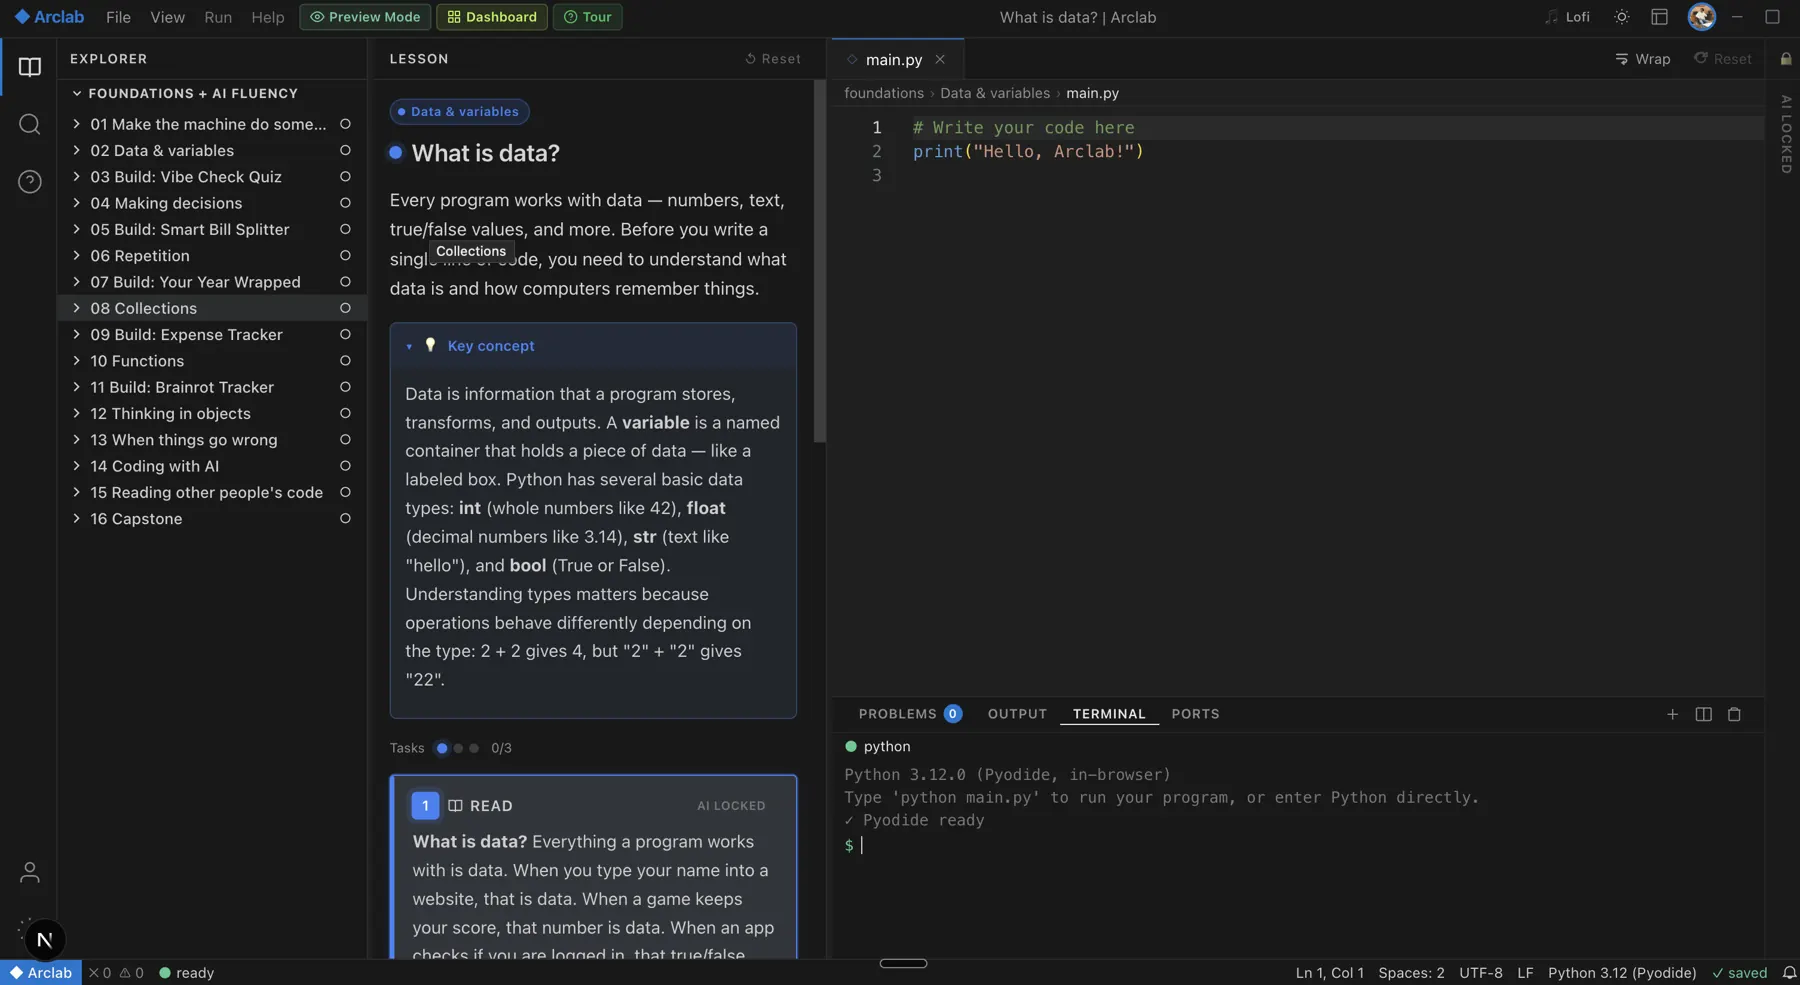1800x985 pixels.
Task: Toggle completion circle for 16 Capstone
Action: pos(345,519)
